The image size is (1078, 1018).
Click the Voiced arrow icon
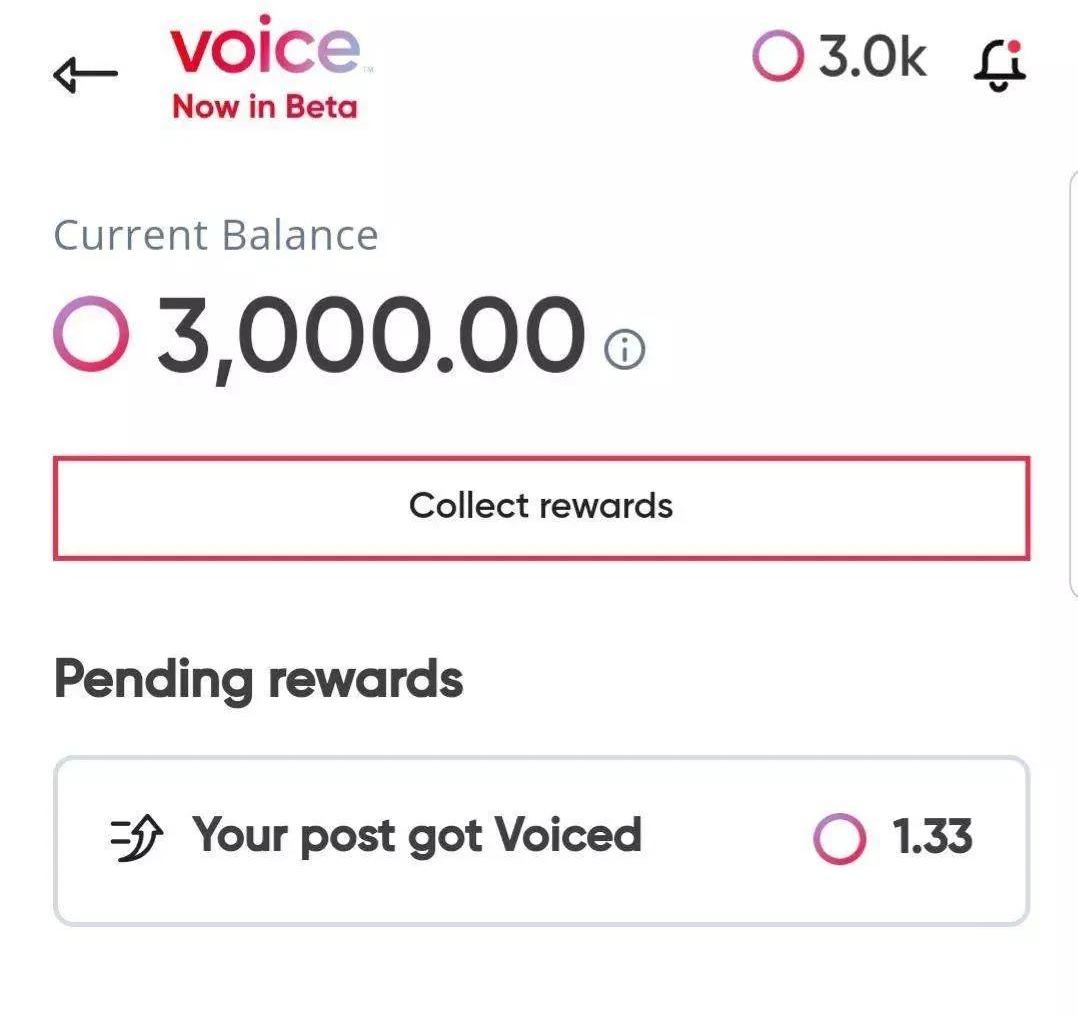tap(136, 836)
